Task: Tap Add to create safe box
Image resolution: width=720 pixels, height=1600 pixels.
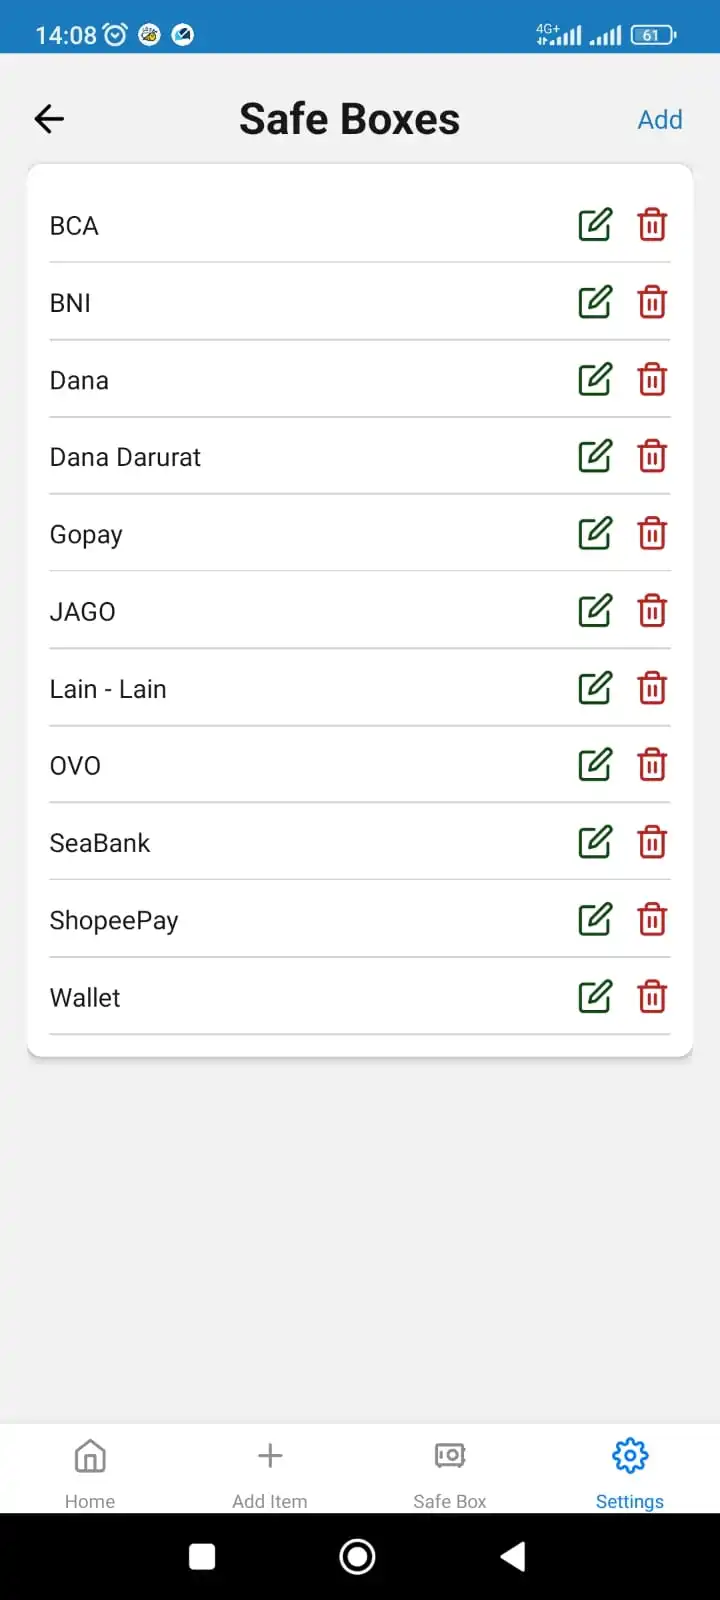Action: tap(660, 120)
